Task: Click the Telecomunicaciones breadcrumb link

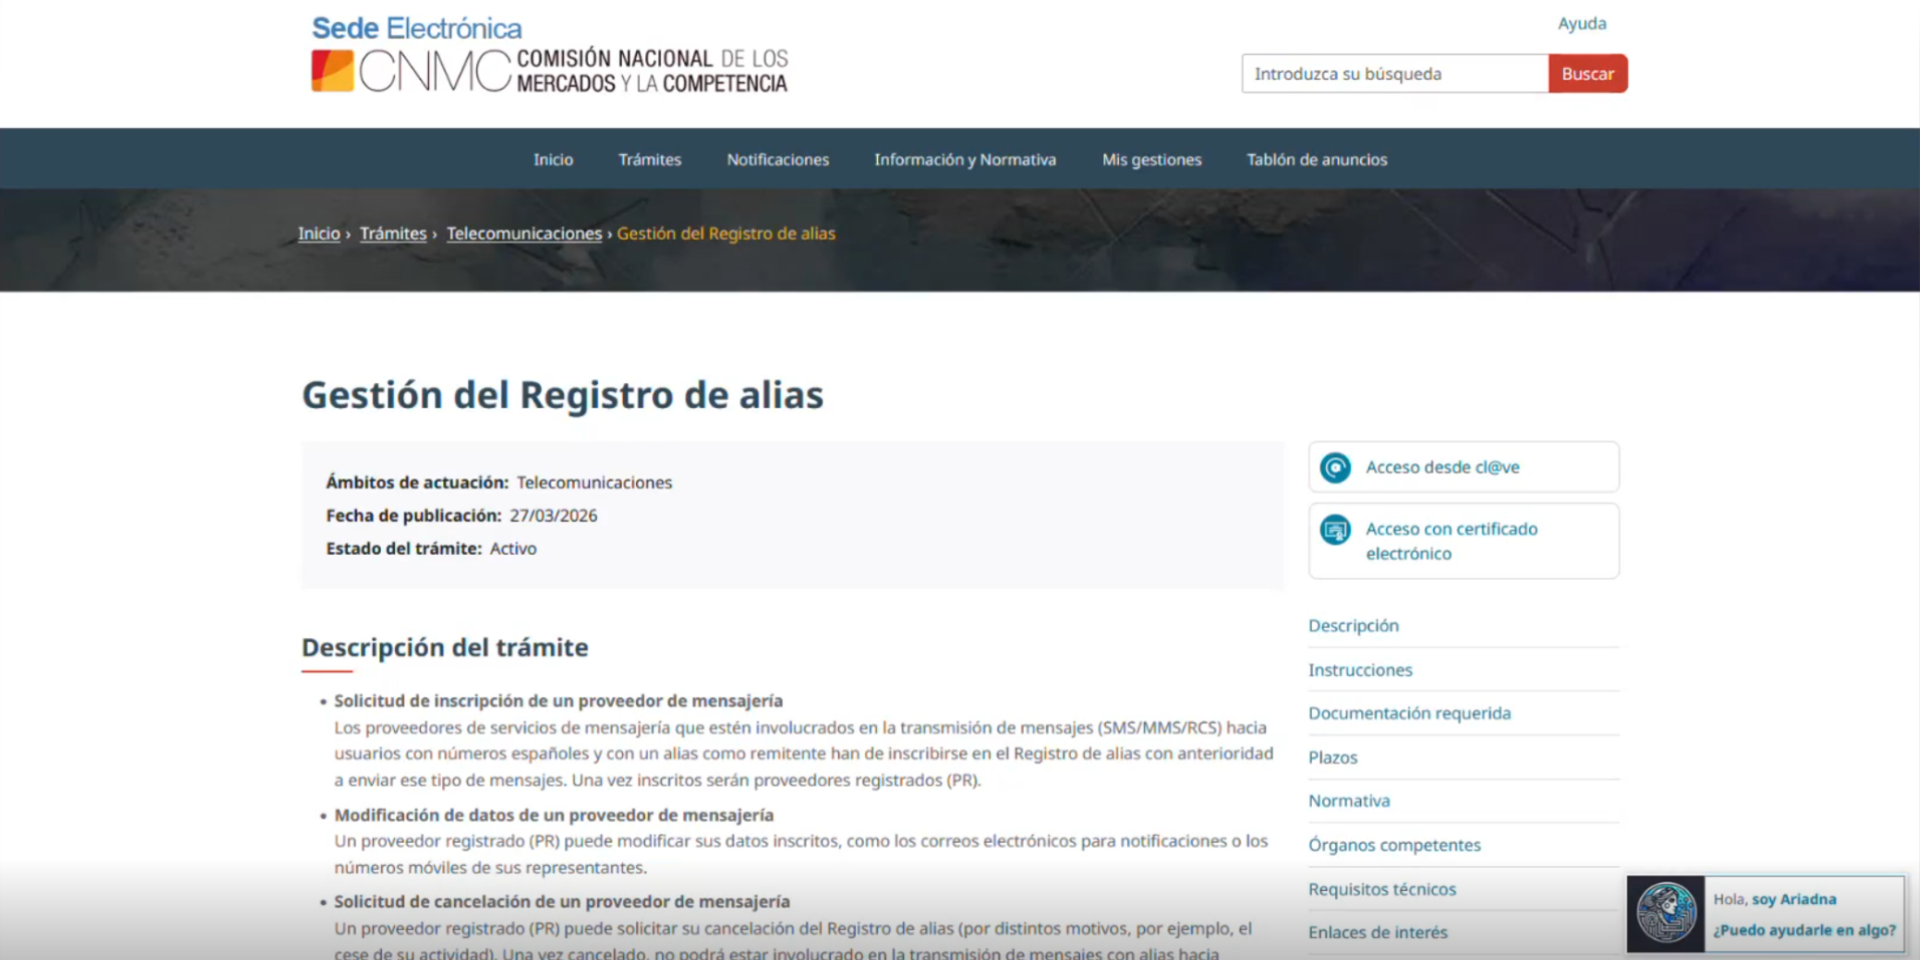Action: (524, 233)
